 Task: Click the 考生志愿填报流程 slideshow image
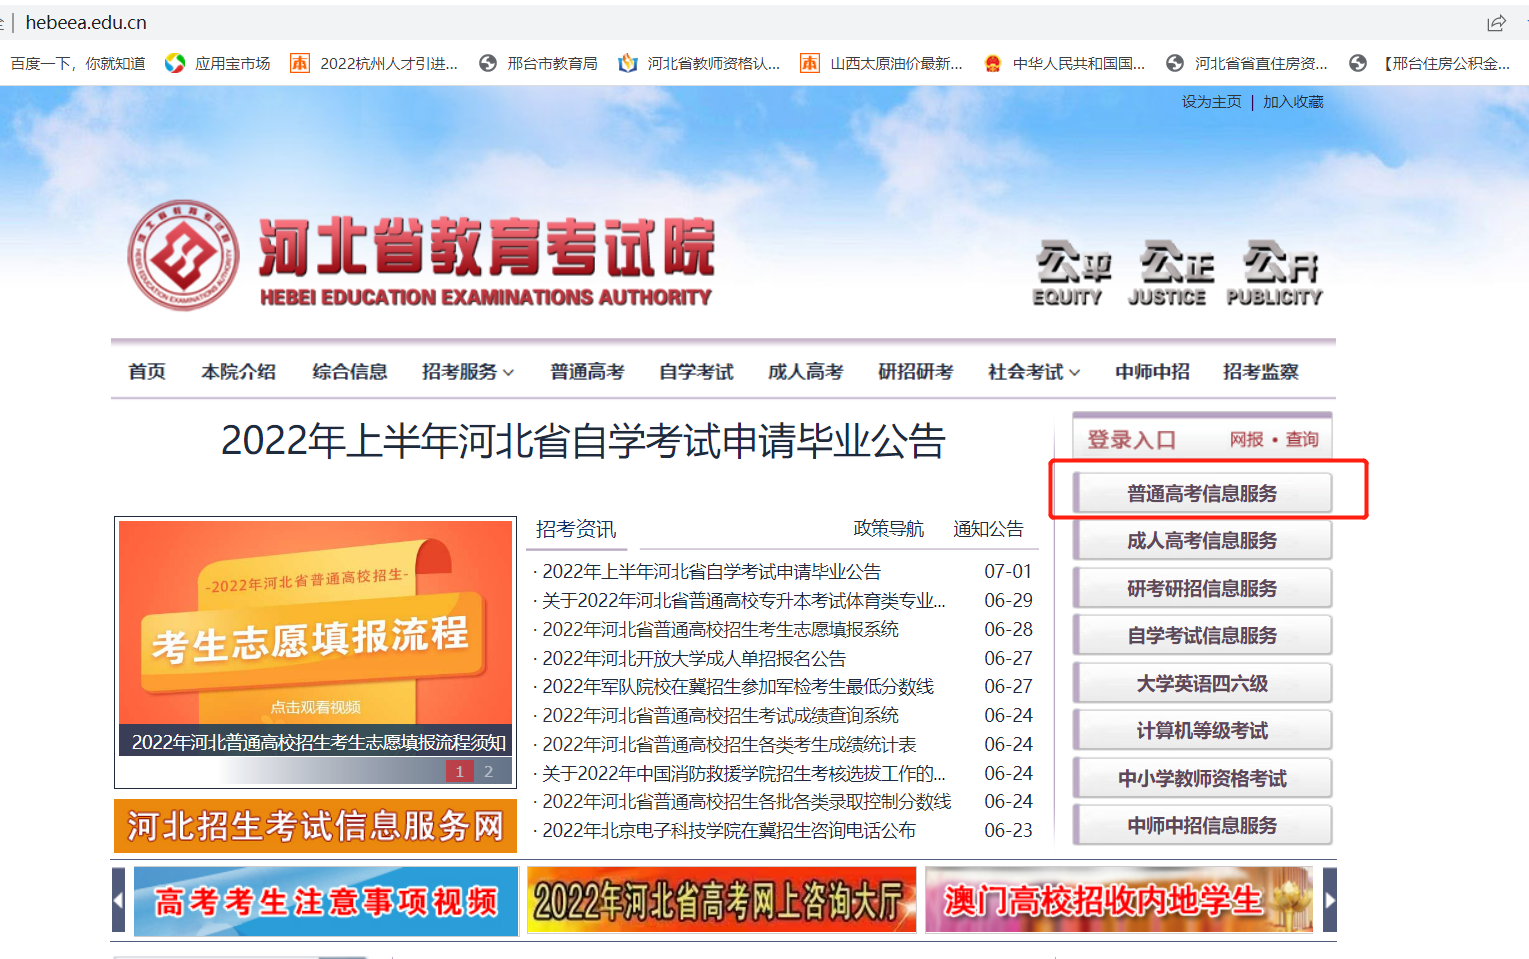click(315, 622)
